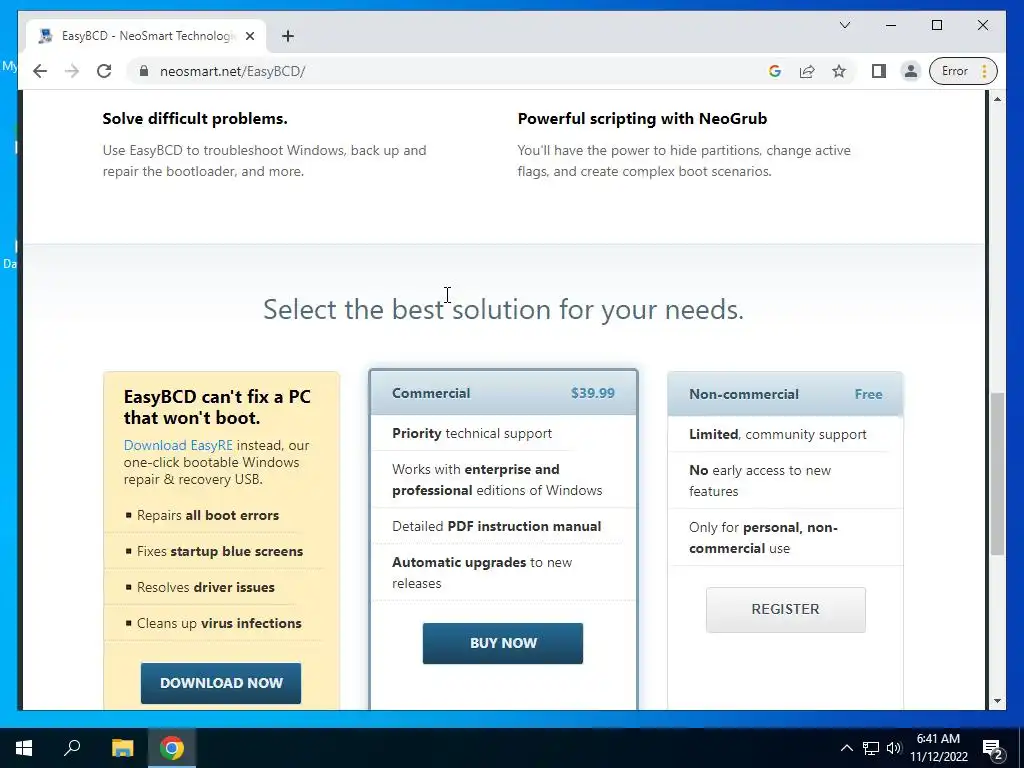Open the volume tray icon
1024x768 pixels.
coord(894,748)
